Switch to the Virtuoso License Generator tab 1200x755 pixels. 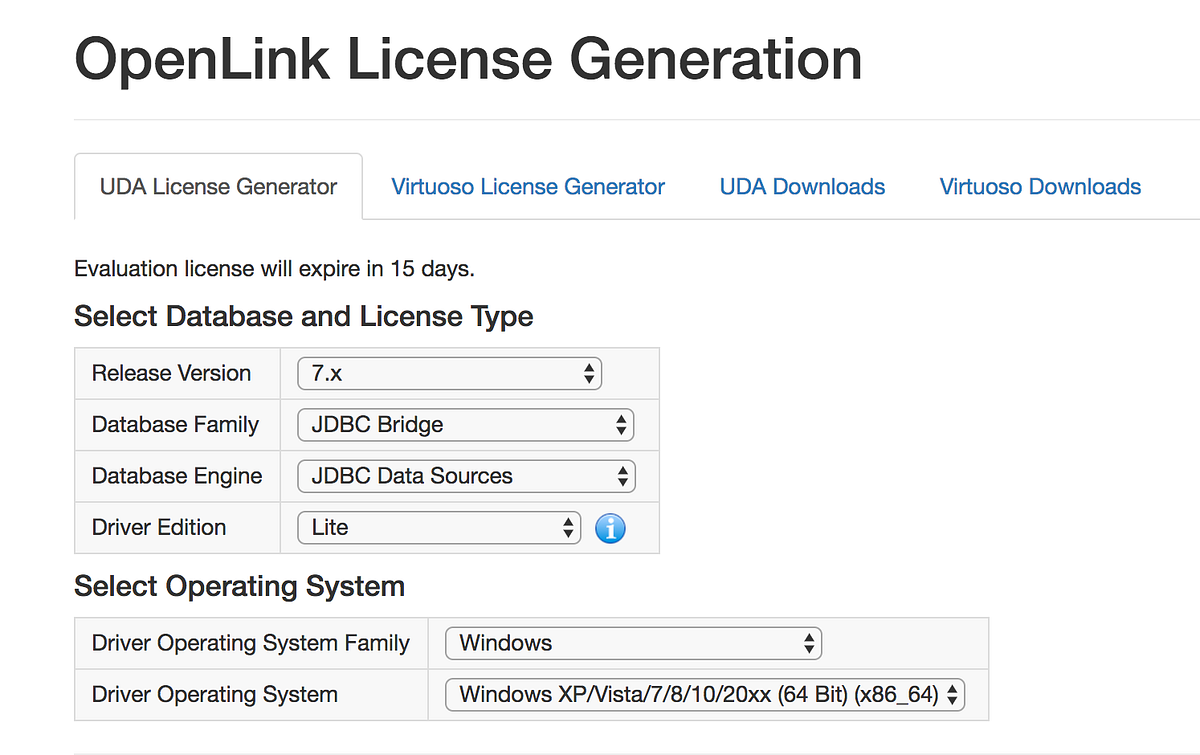[527, 186]
